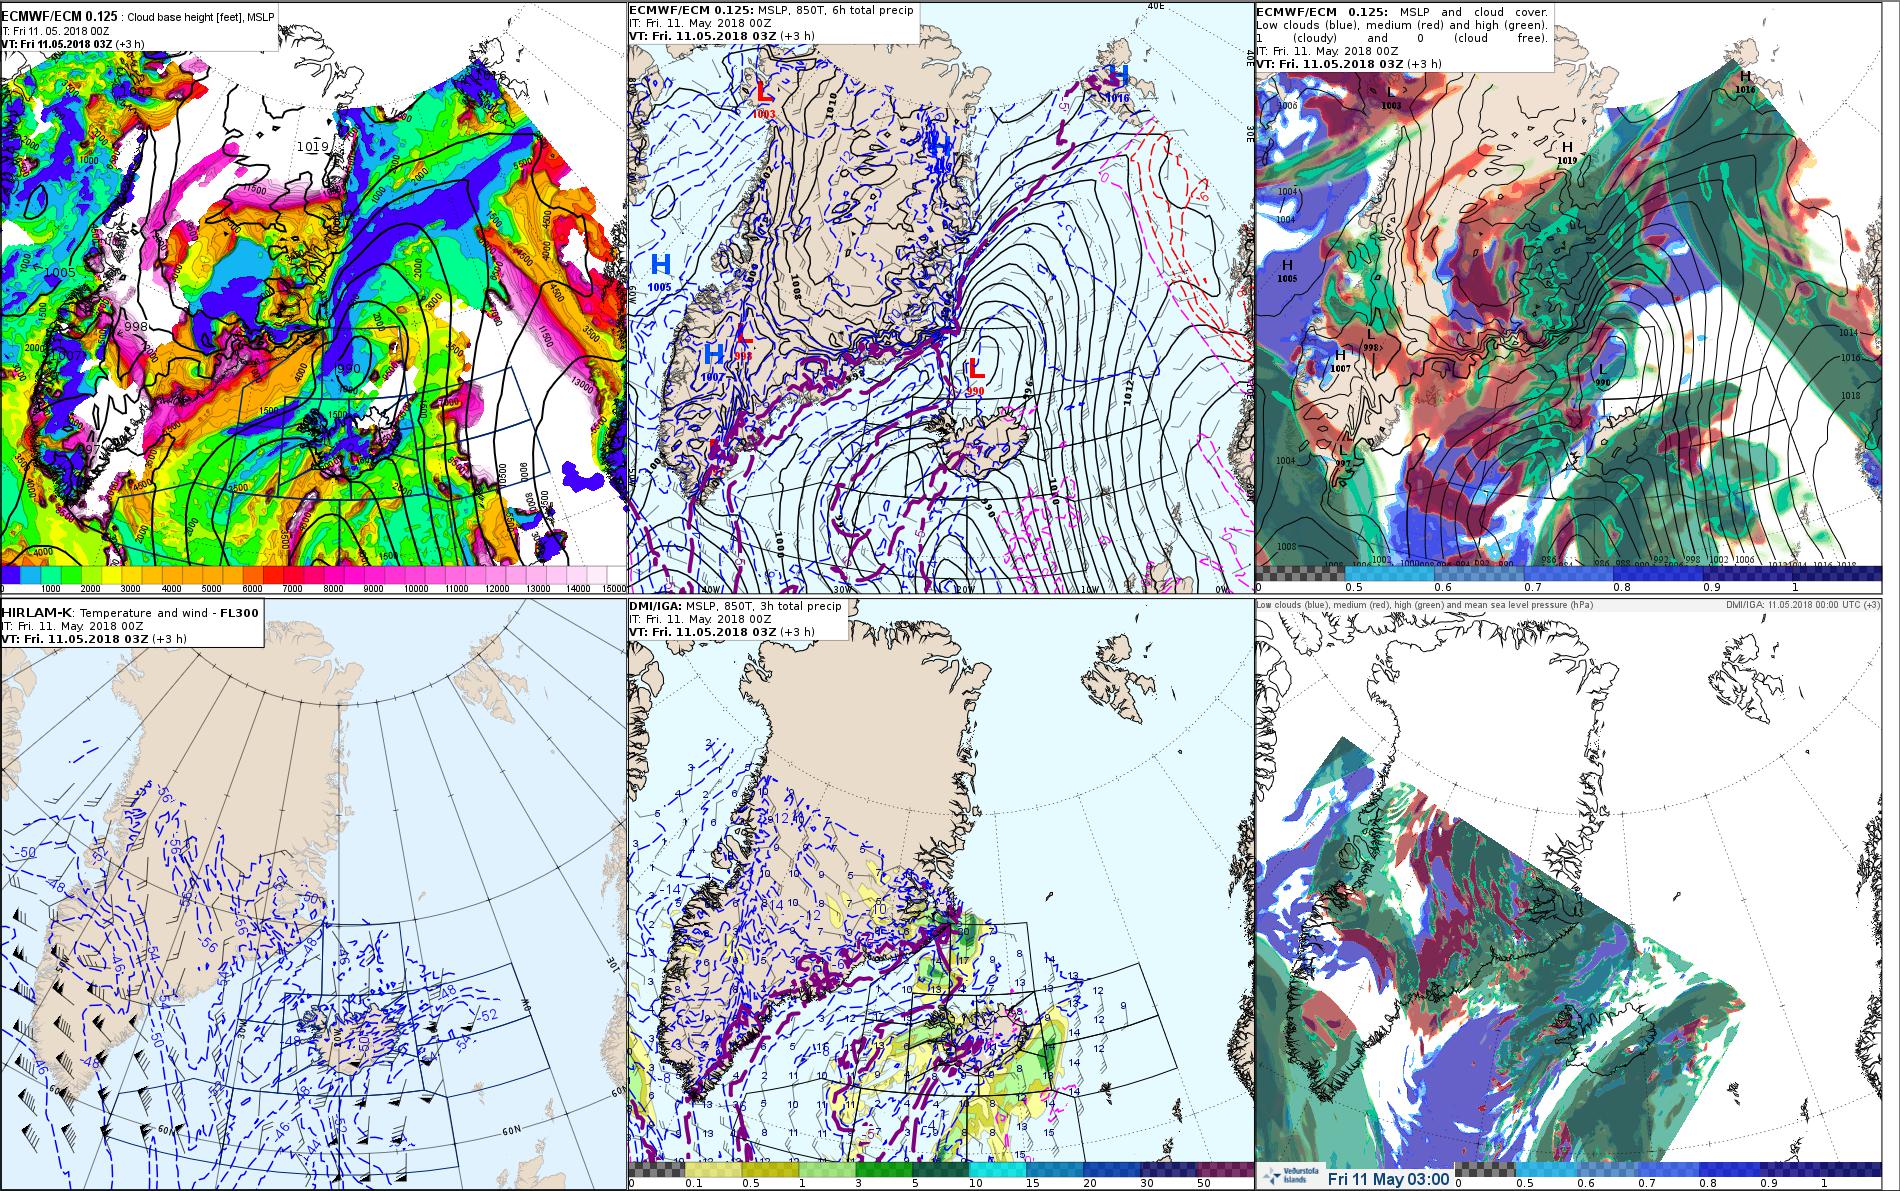Click the red L 990 low marker on the ECMWF precip map
This screenshot has height=1191, width=1900.
tap(976, 374)
